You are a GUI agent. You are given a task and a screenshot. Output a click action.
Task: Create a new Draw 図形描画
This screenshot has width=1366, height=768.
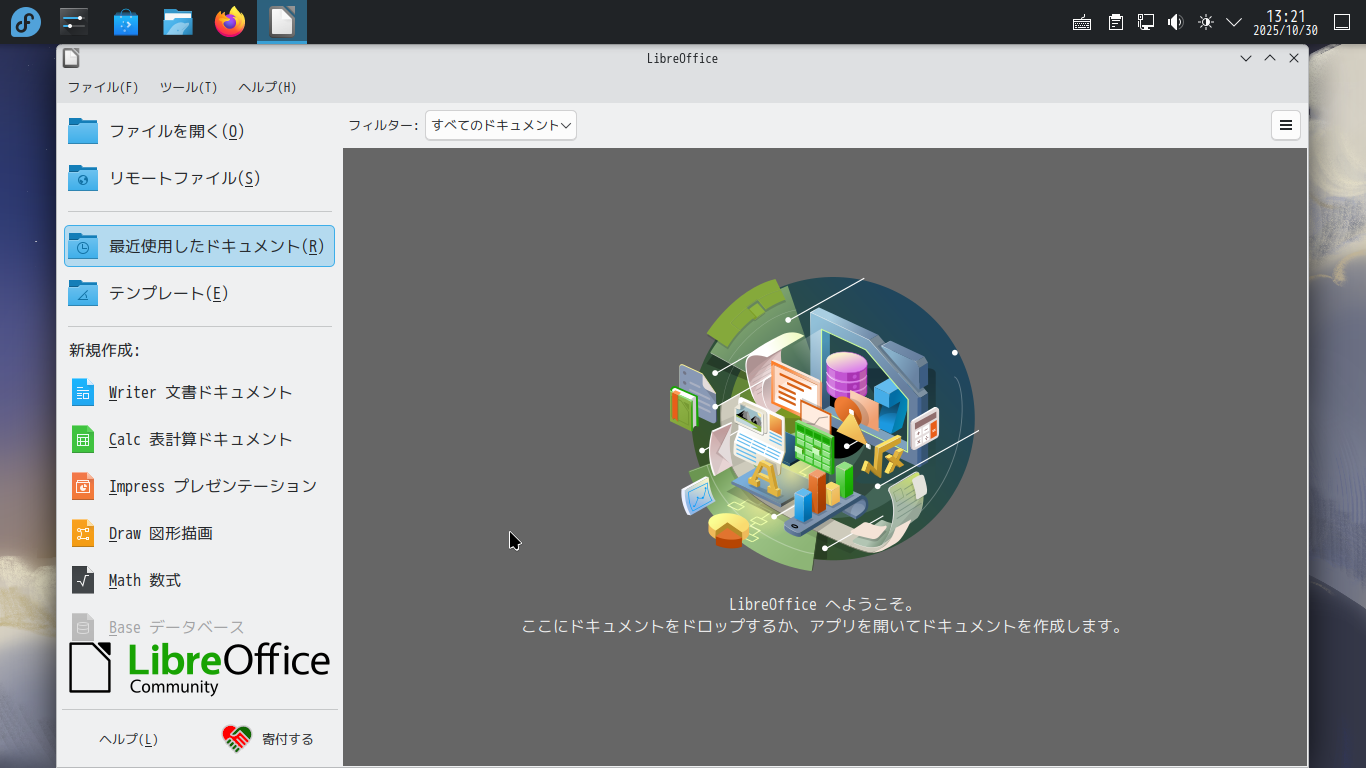pyautogui.click(x=199, y=533)
